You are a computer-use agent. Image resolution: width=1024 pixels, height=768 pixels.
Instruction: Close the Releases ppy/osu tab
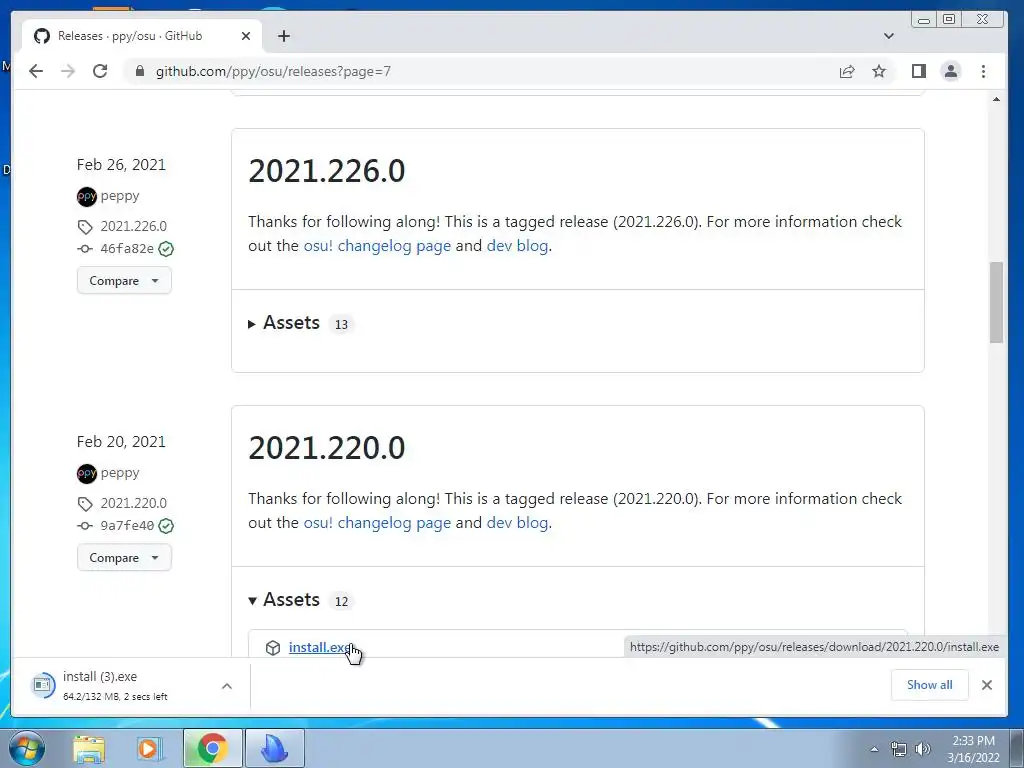pos(246,36)
